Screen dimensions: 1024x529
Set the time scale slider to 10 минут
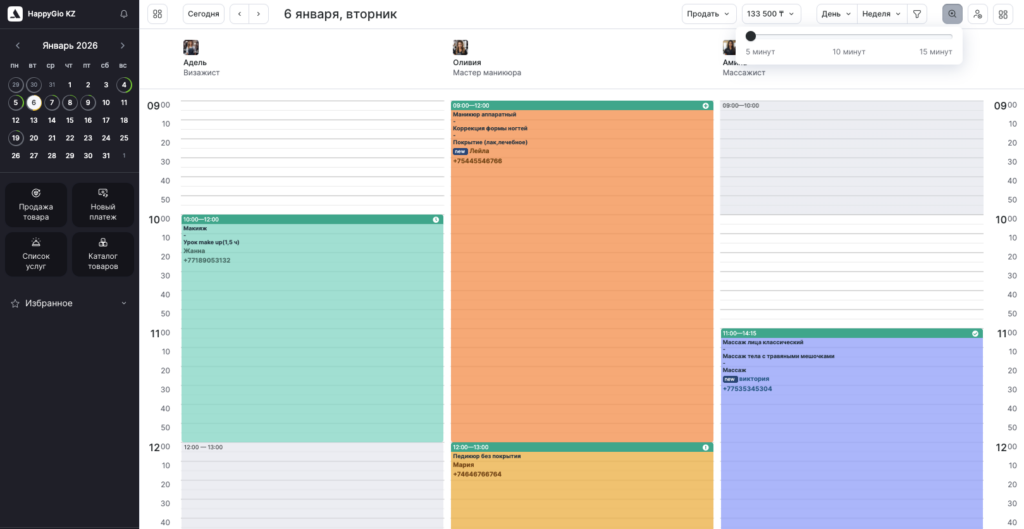point(849,36)
